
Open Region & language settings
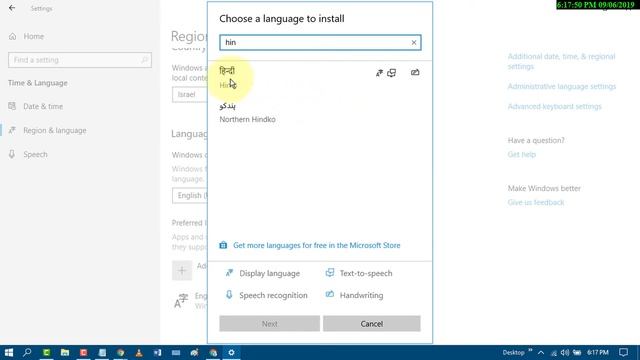point(55,130)
